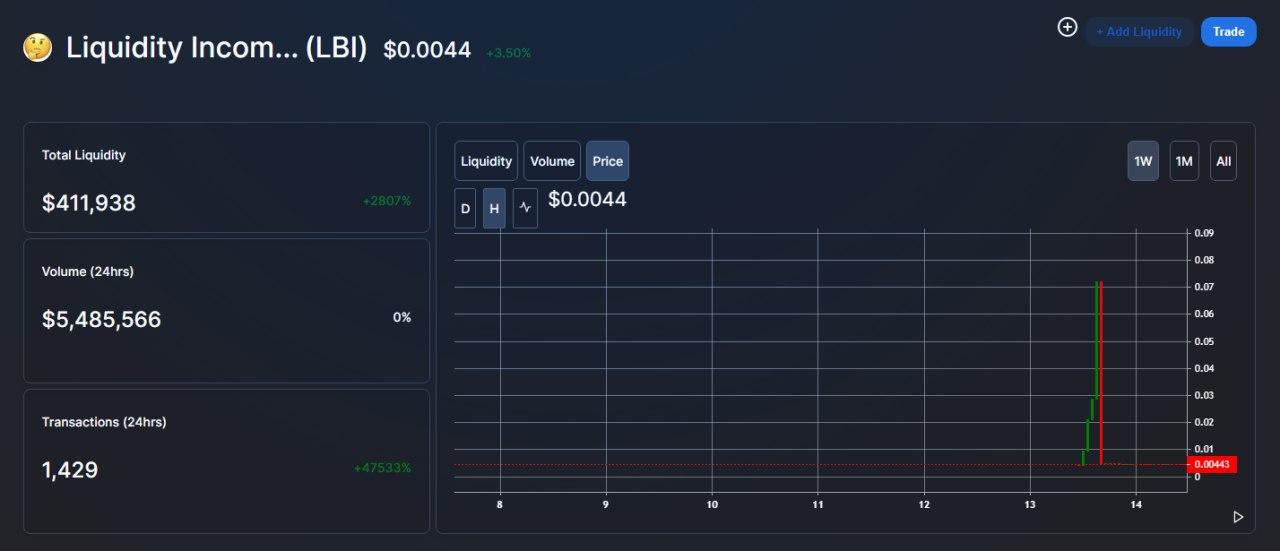Set chart range to 1M
This screenshot has height=551, width=1280.
1184,161
